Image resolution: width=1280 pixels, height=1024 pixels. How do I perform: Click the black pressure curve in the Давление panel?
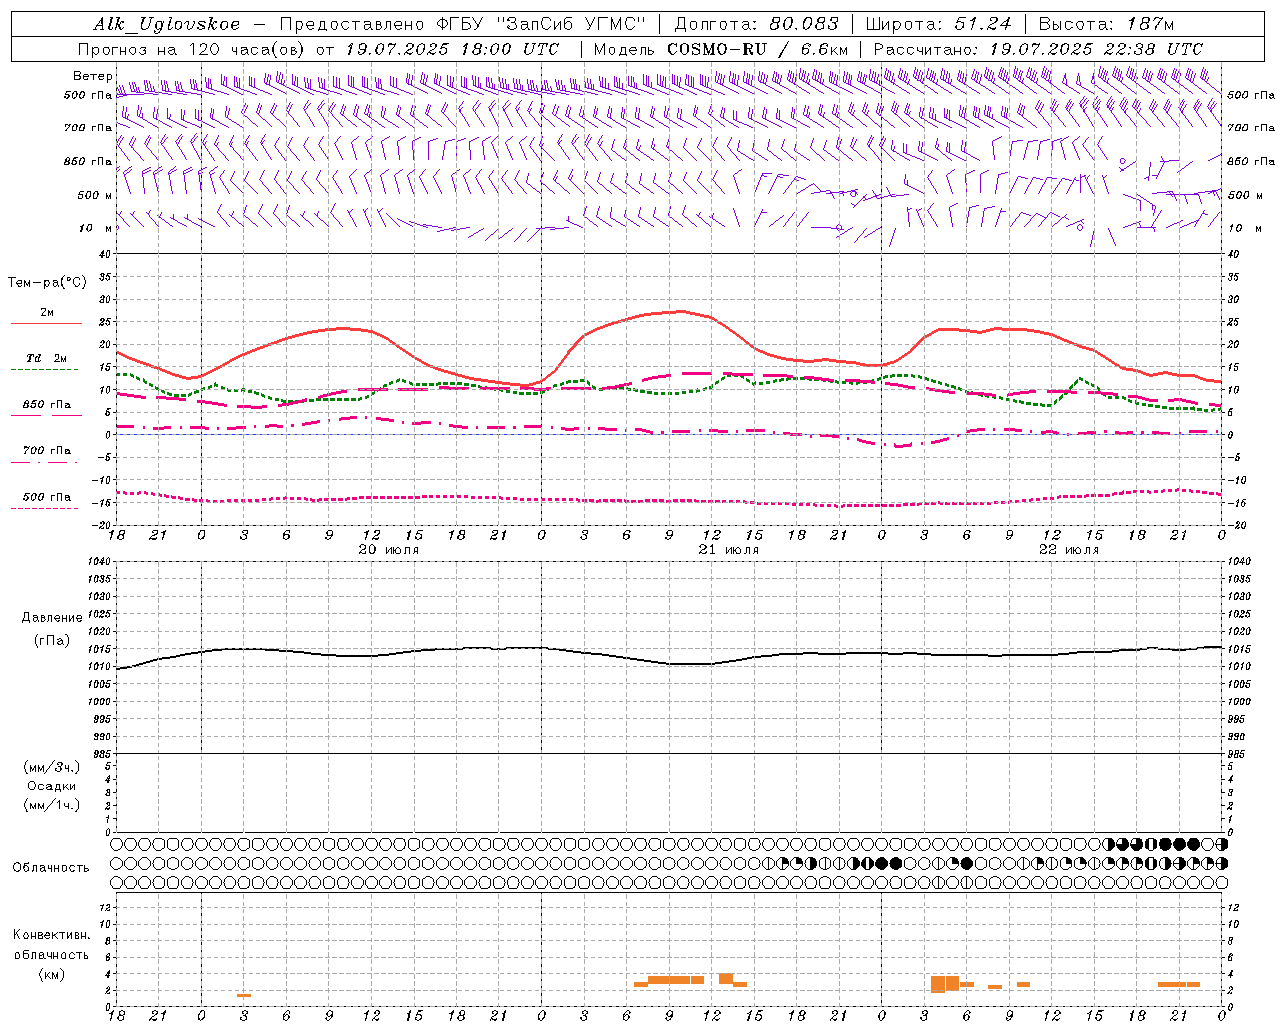669,655
